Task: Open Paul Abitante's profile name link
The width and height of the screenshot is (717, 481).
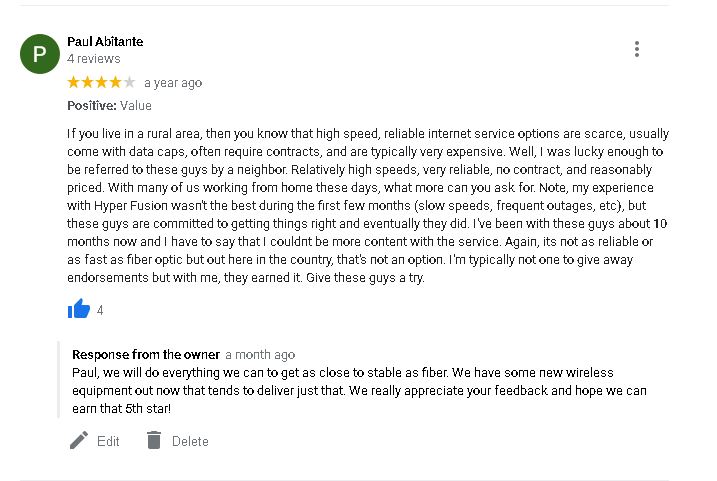Action: pyautogui.click(x=105, y=42)
